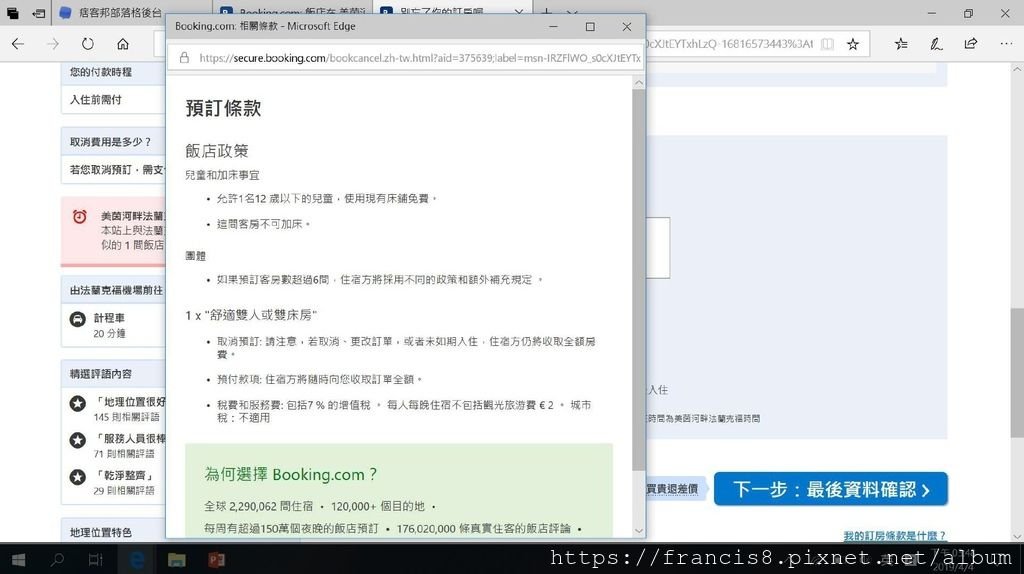The height and width of the screenshot is (574, 1024).
Task: Click 下一步：最後資料確認 button
Action: point(830,488)
